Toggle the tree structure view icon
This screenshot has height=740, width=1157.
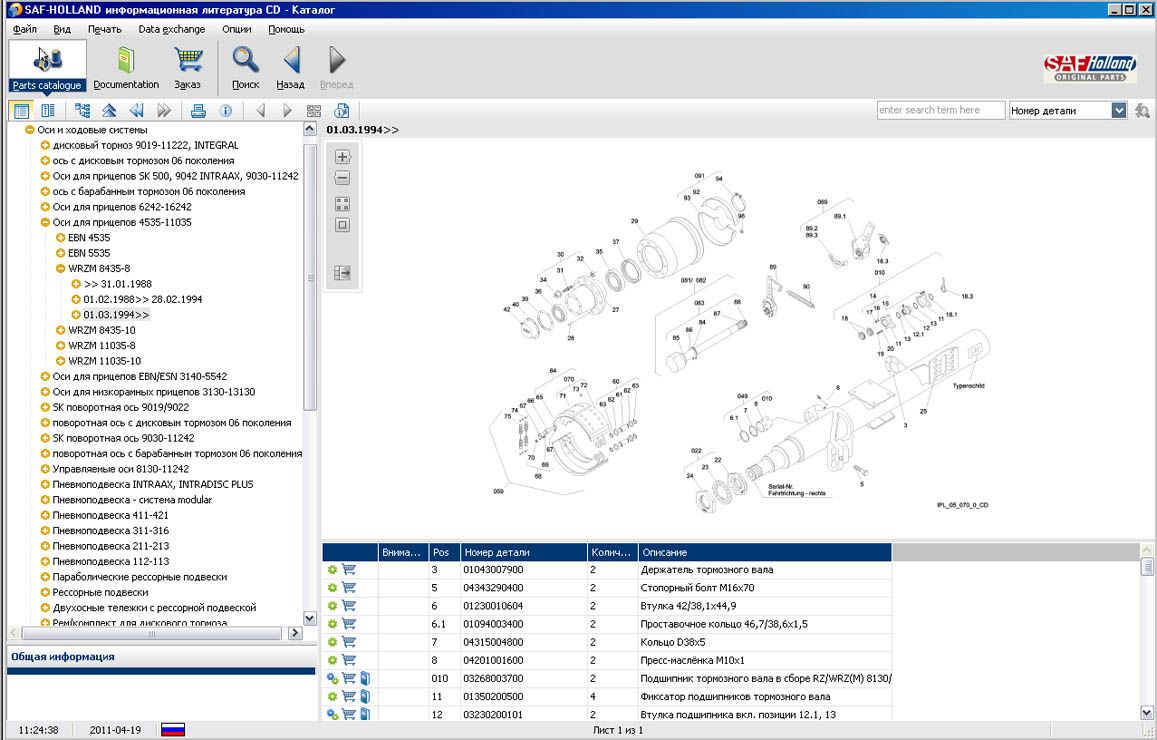[82, 111]
